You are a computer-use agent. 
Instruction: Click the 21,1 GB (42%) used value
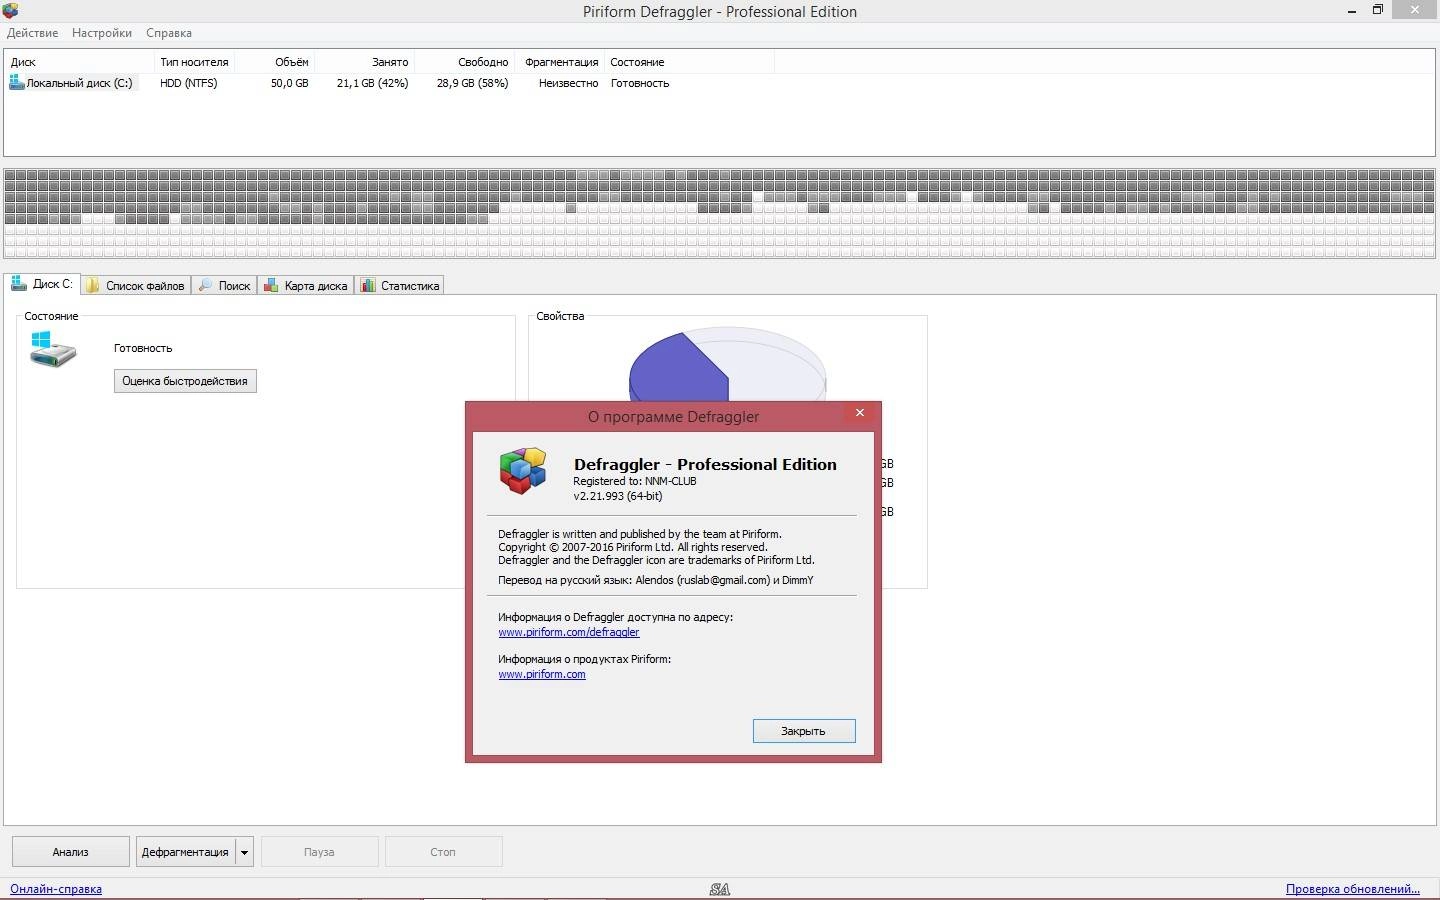tap(373, 83)
